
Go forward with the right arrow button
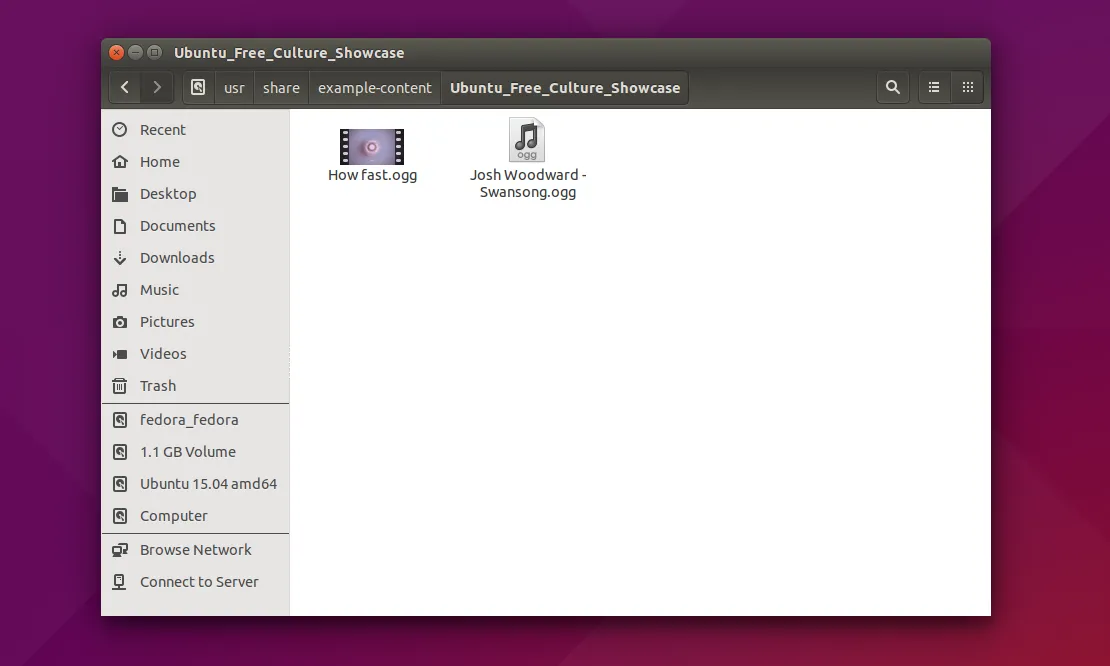click(157, 88)
